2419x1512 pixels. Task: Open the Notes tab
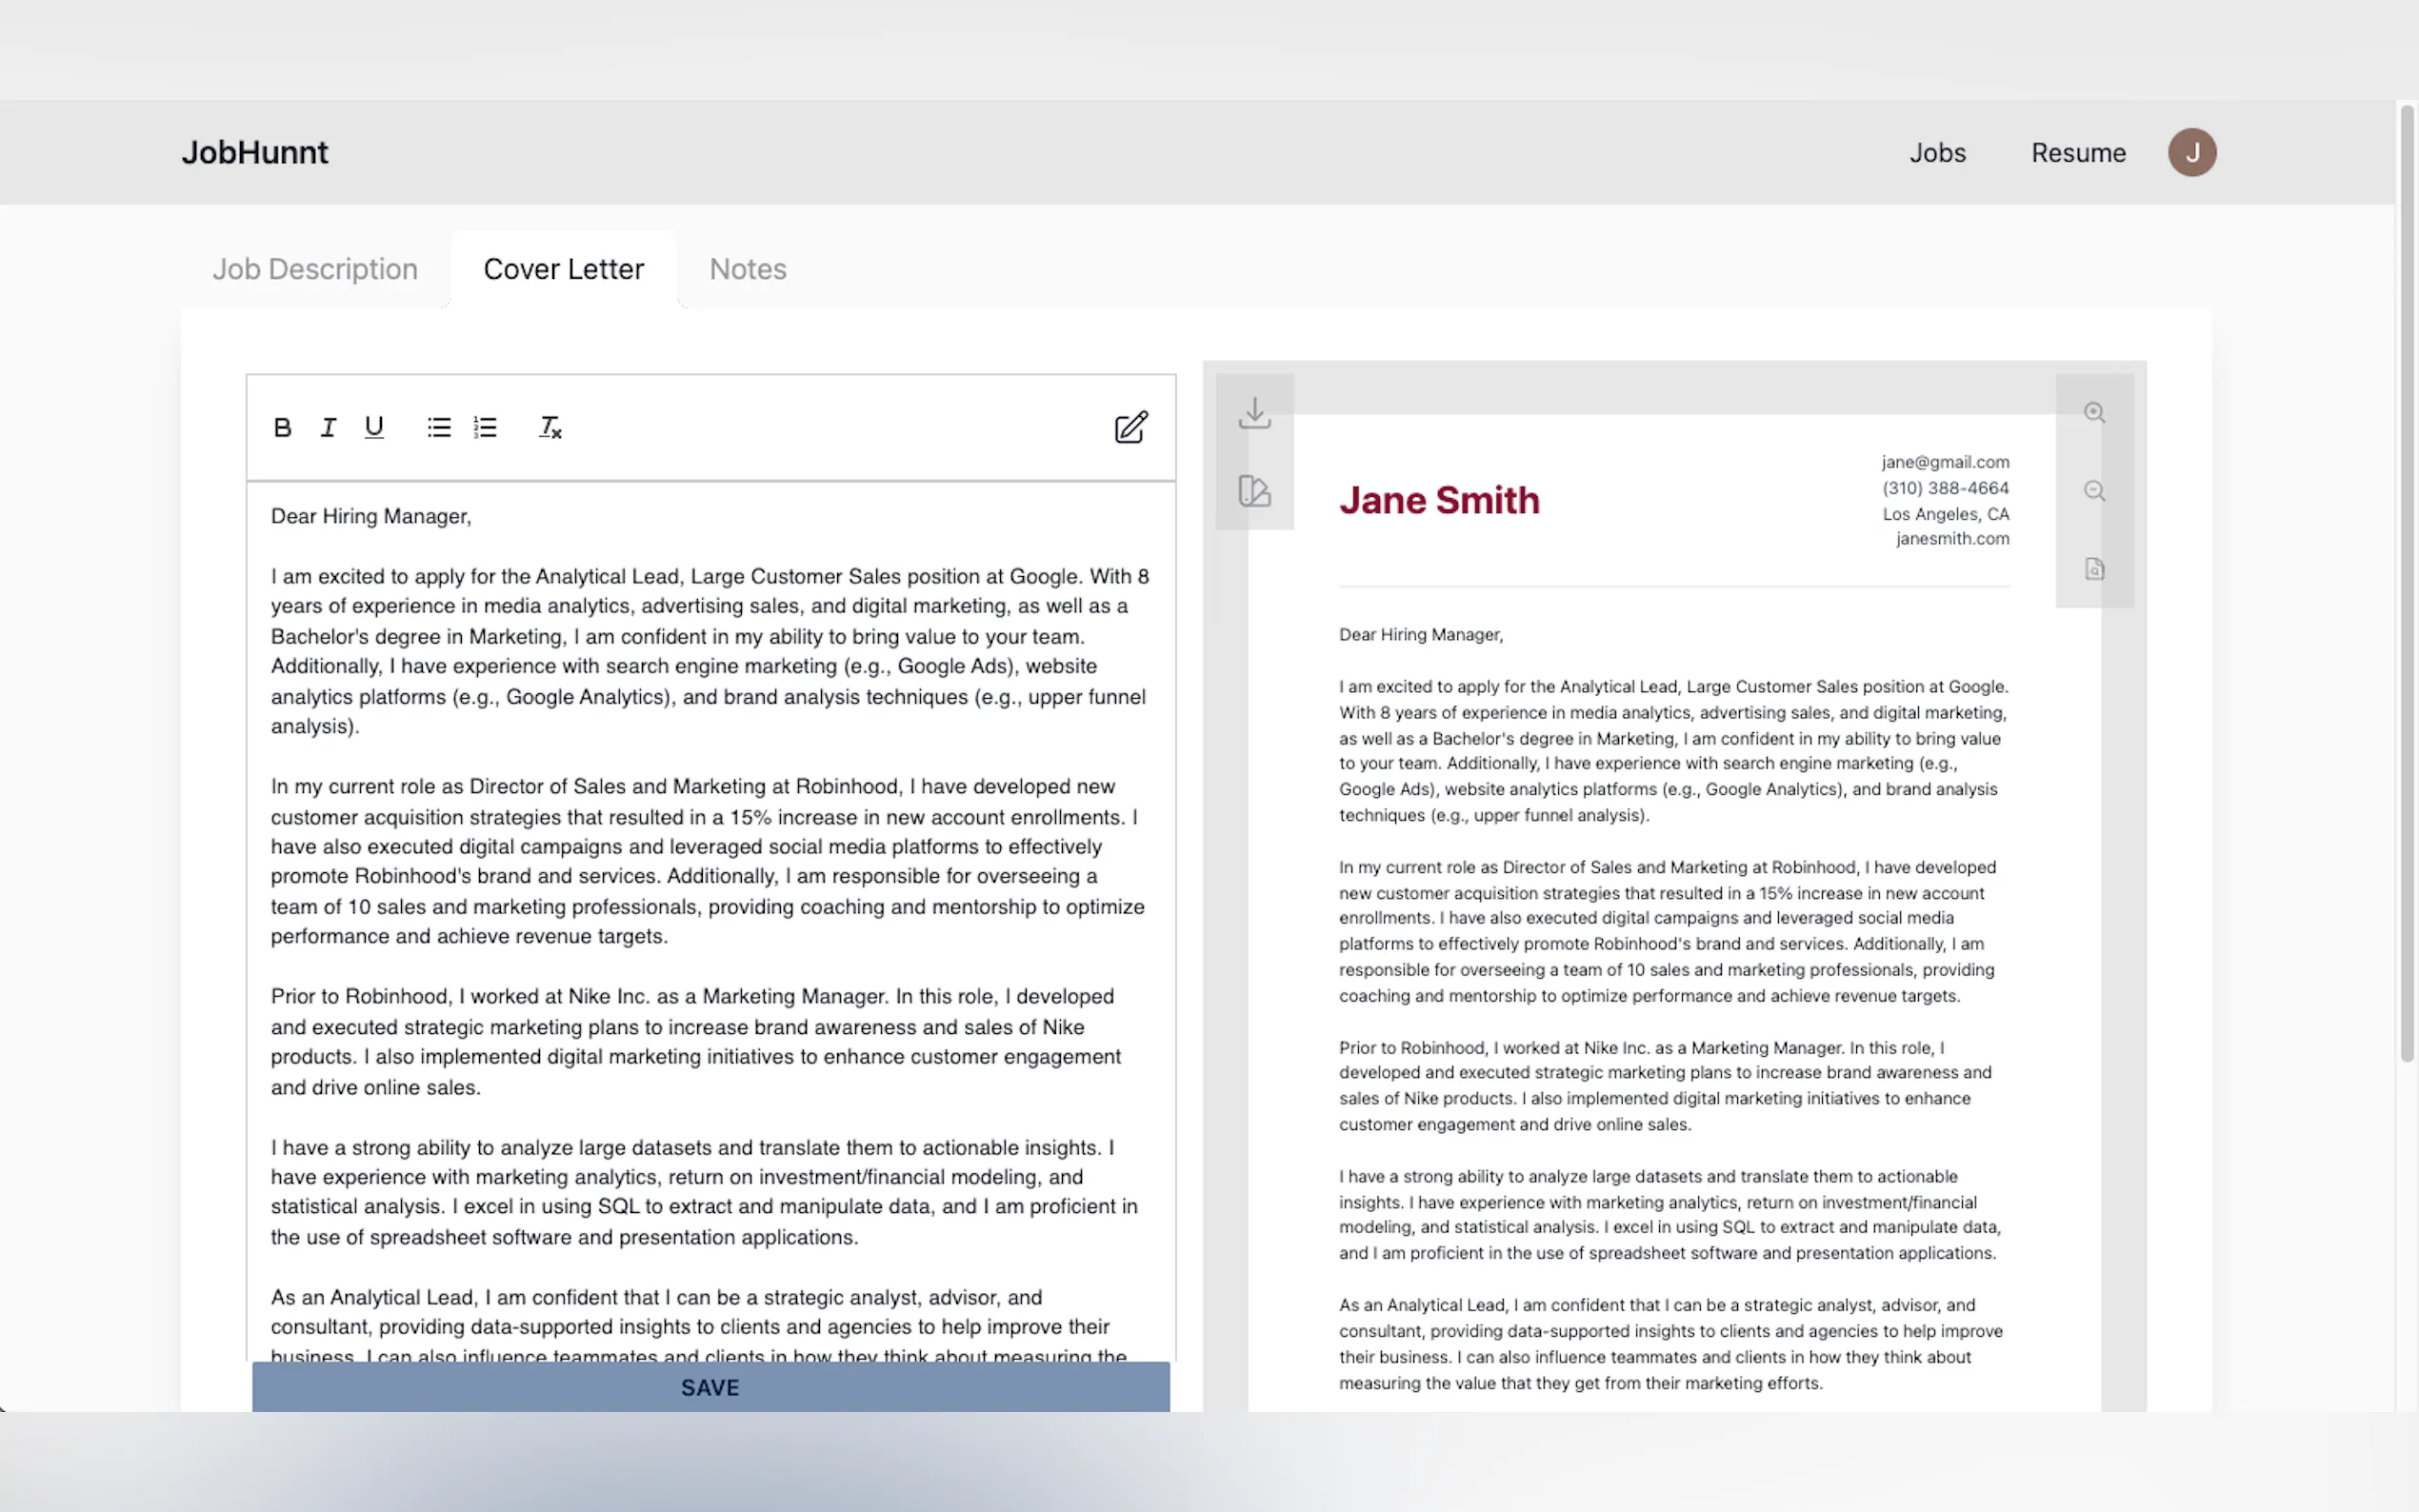click(748, 269)
